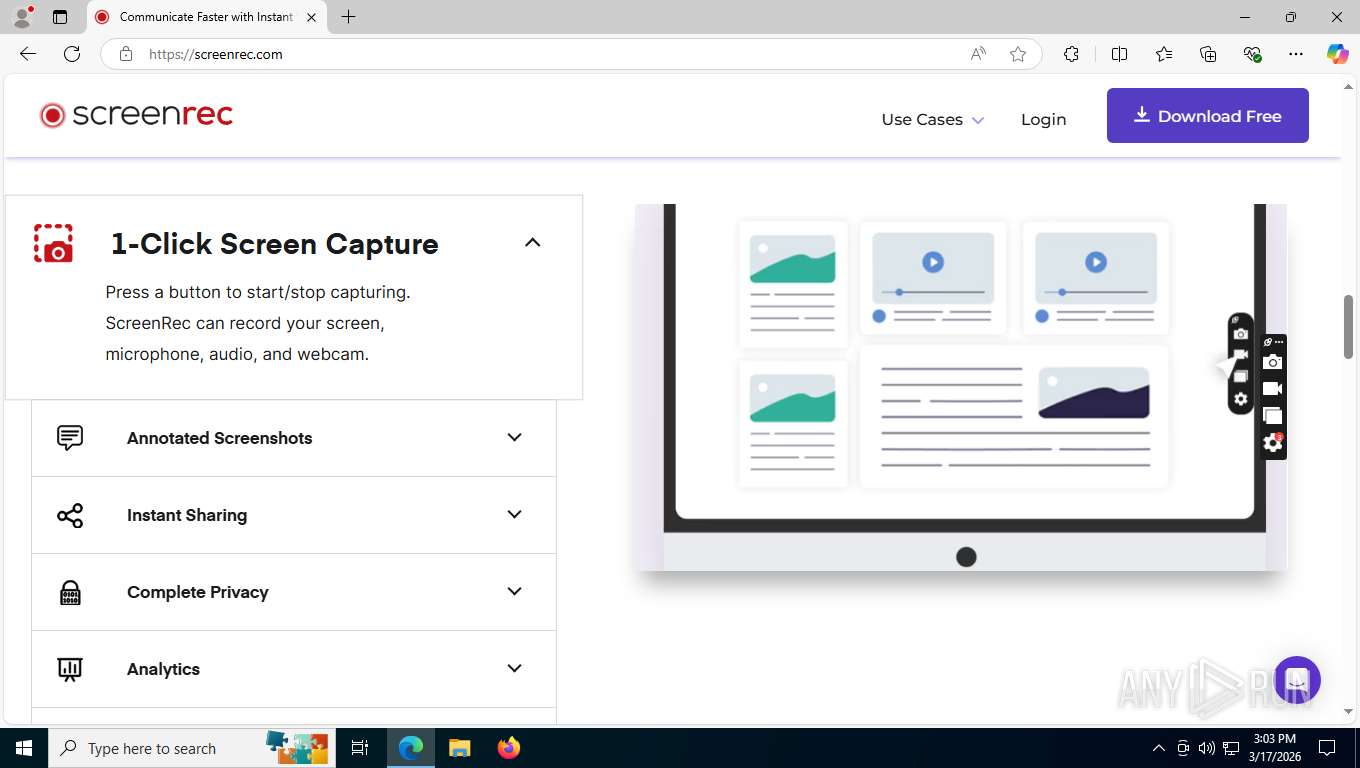This screenshot has width=1360, height=768.
Task: Click the settings gear in ScreenRec widget
Action: 1272,442
